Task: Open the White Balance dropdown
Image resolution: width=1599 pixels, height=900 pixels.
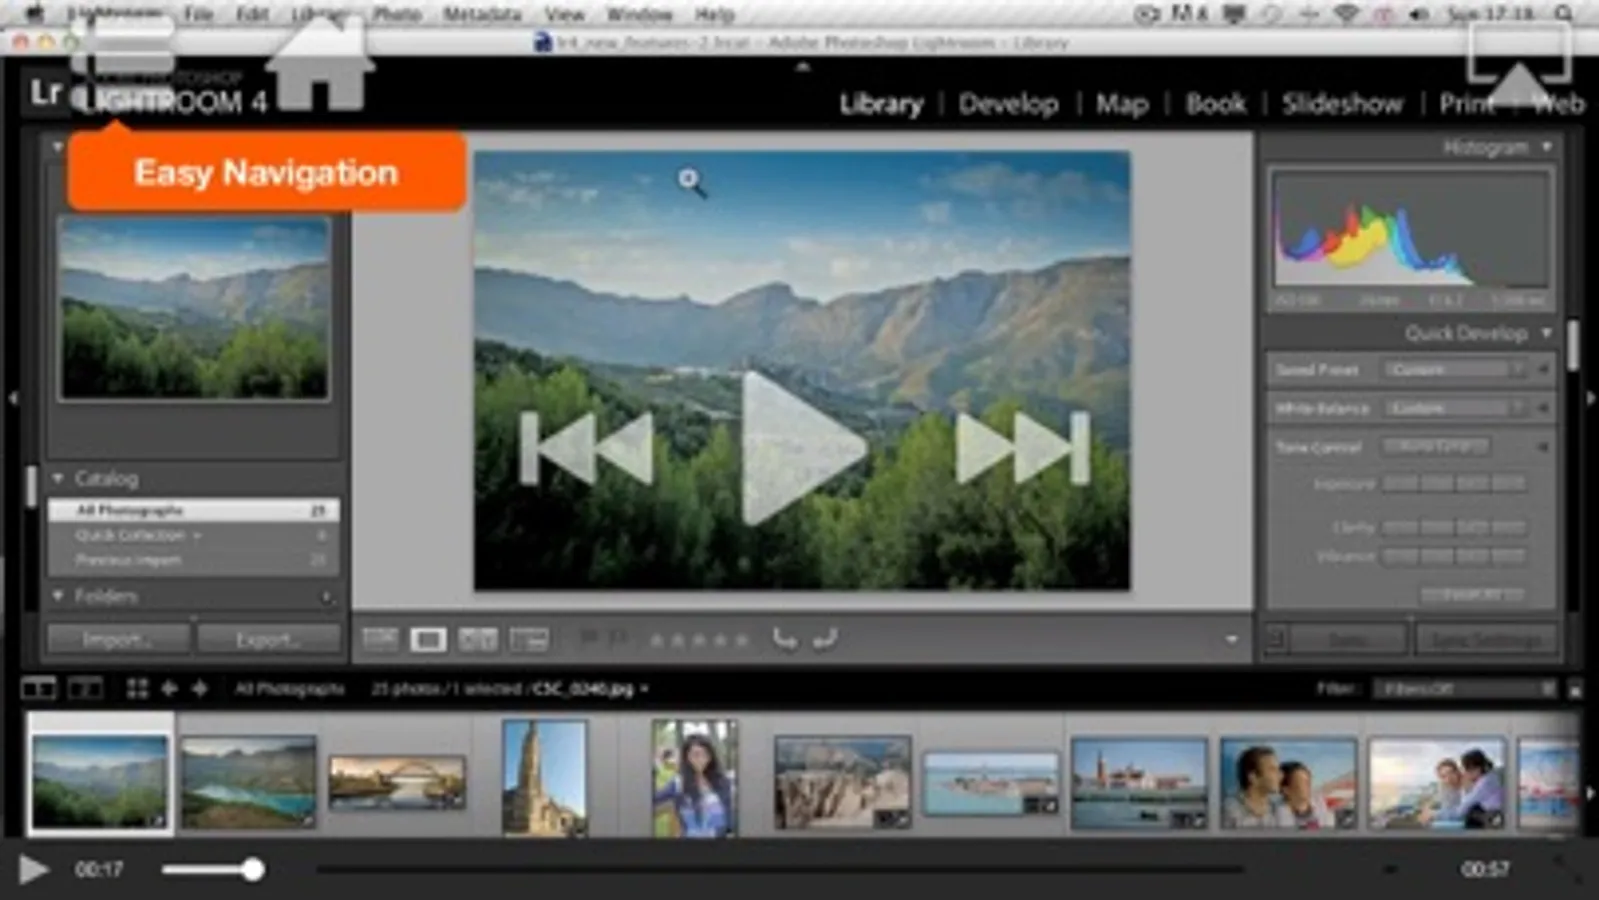Action: (x=1455, y=408)
